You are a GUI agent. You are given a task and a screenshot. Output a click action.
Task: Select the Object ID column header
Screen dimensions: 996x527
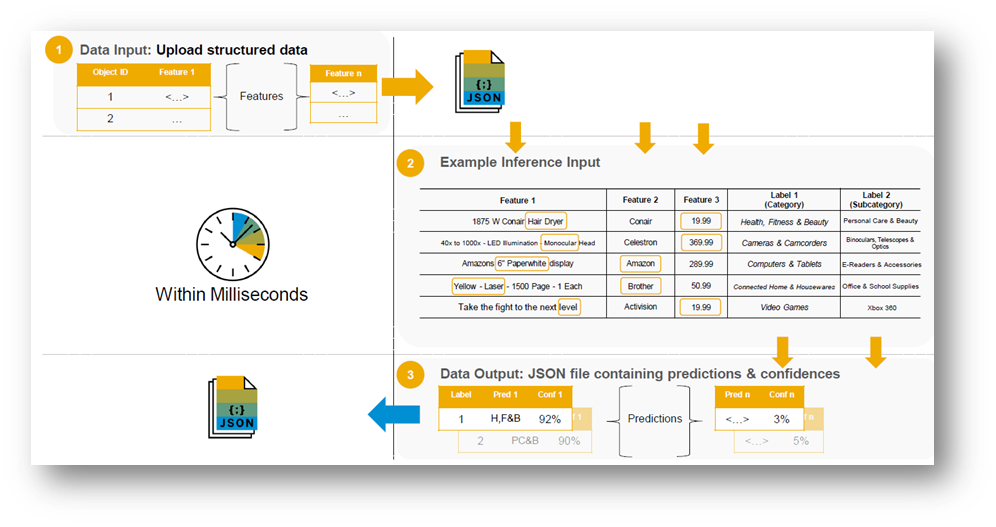[x=110, y=73]
